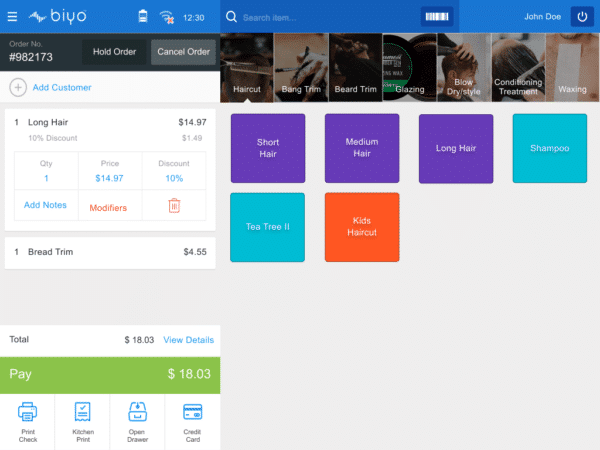Click the Kitchen Print icon
The width and height of the screenshot is (600, 450).
(83, 412)
